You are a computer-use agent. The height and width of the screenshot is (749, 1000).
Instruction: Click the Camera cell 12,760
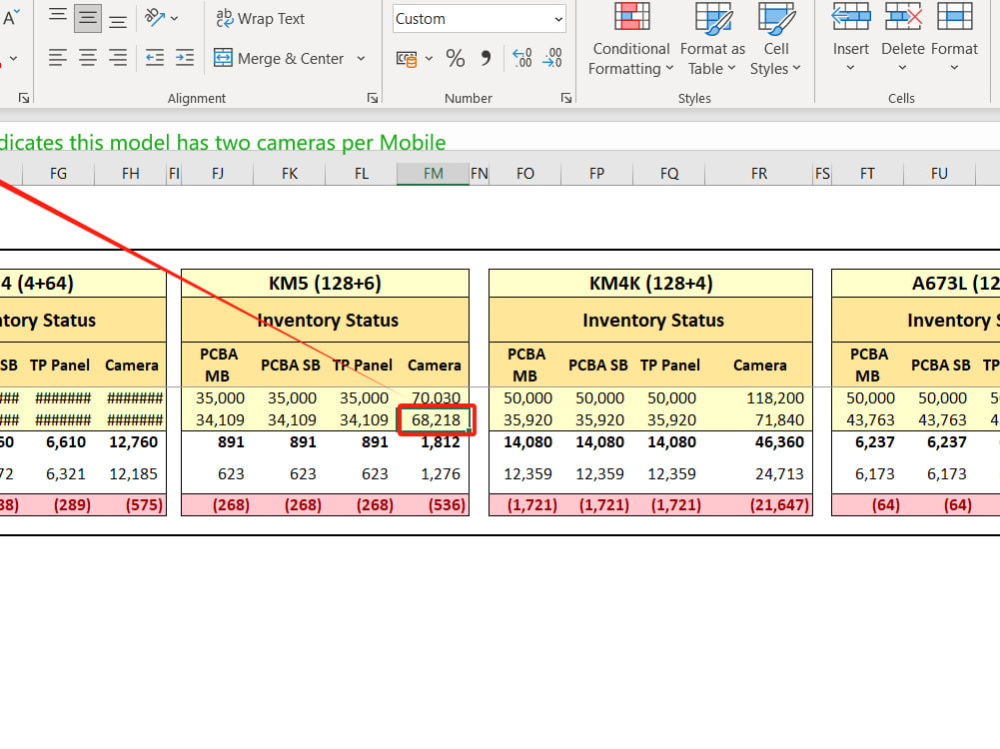tap(131, 442)
